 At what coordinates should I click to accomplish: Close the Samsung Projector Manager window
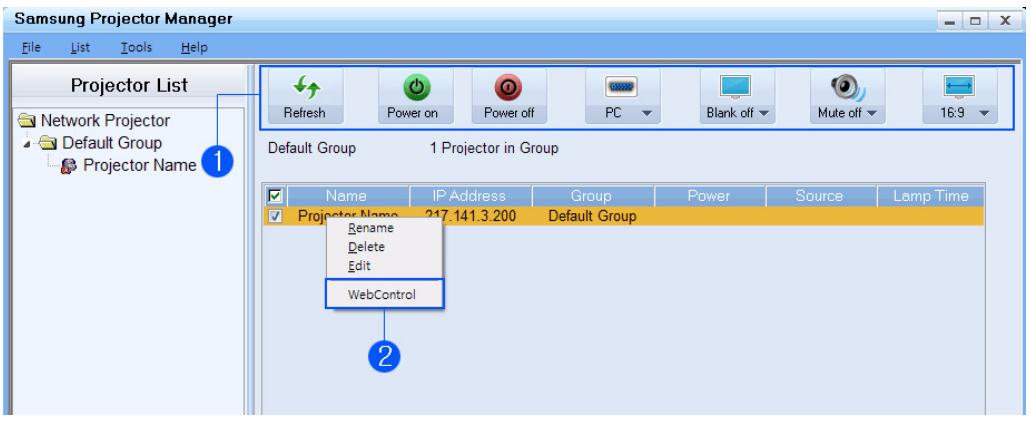point(1005,21)
